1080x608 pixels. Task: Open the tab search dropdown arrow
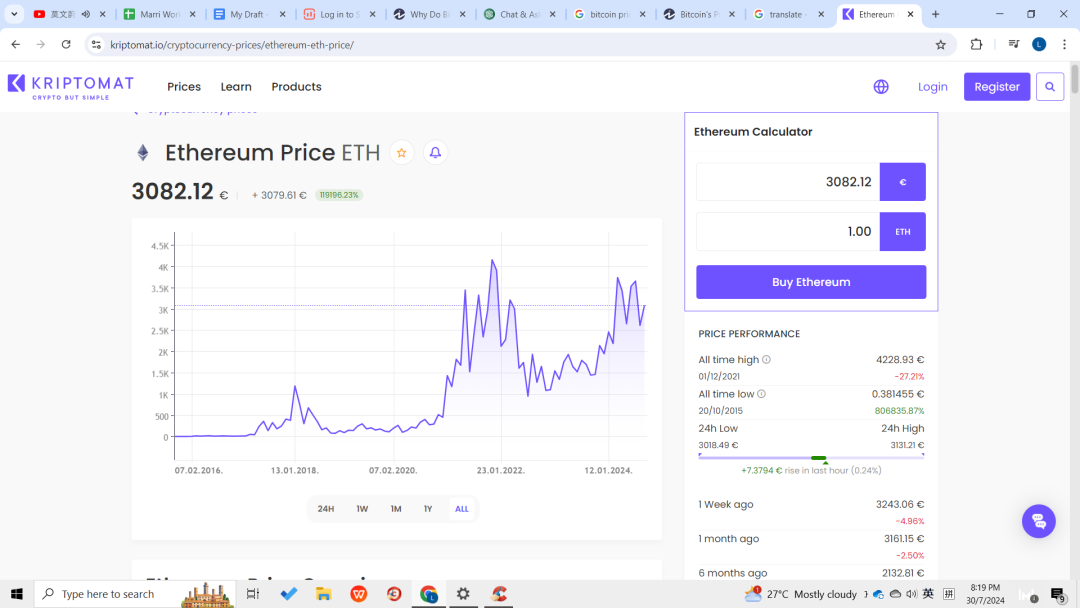coord(14,14)
